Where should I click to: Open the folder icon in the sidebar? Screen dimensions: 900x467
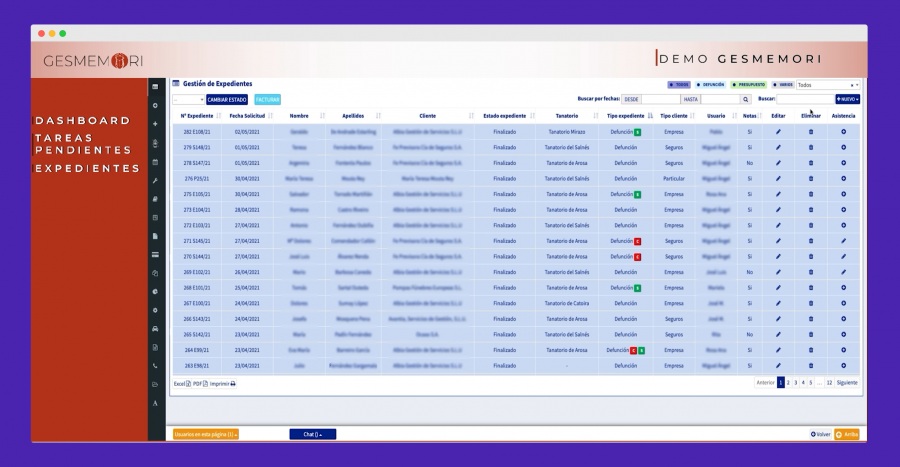155,384
